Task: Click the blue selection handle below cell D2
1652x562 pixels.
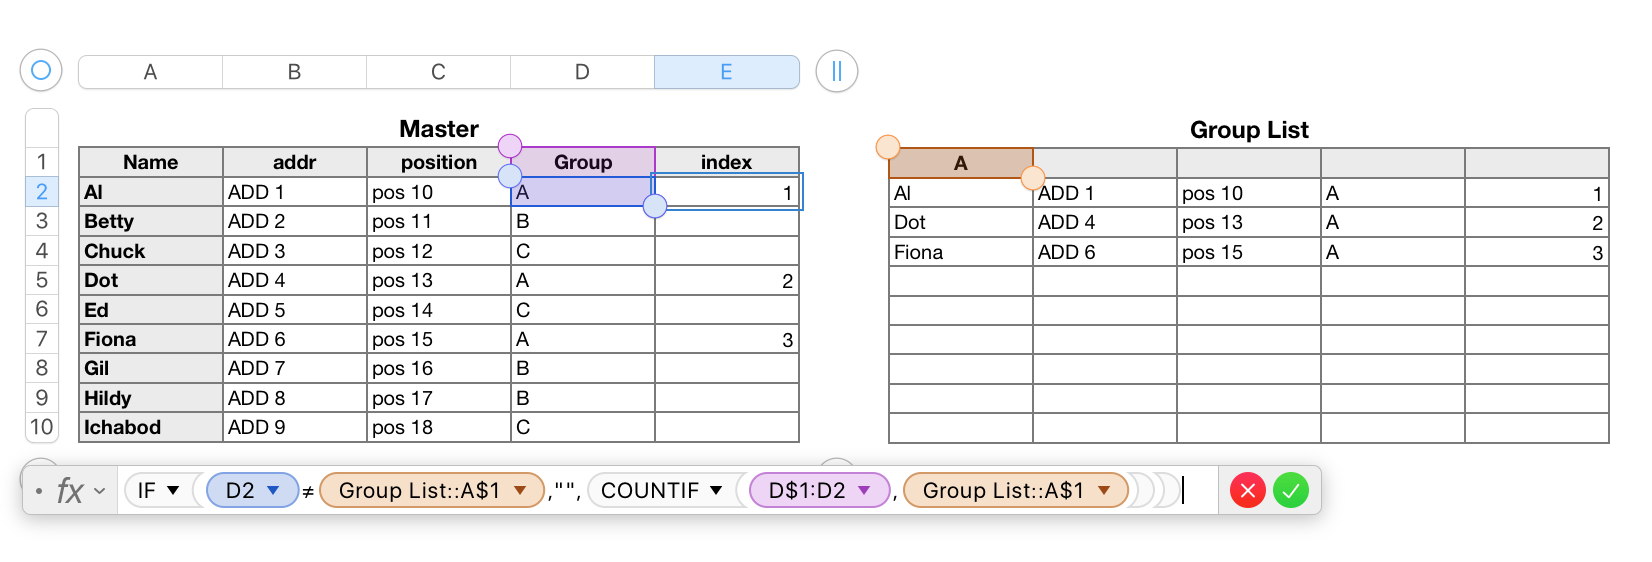Action: (x=655, y=207)
